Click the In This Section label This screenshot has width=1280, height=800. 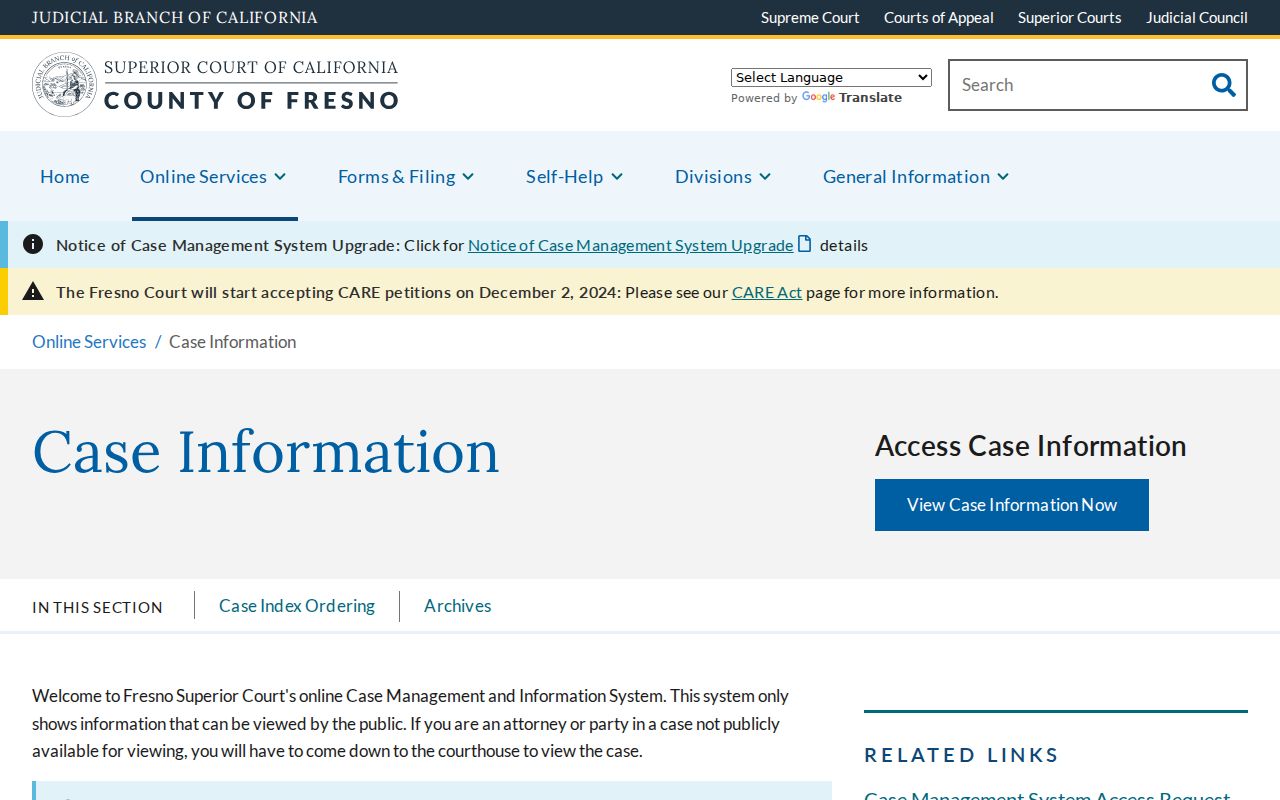(97, 607)
